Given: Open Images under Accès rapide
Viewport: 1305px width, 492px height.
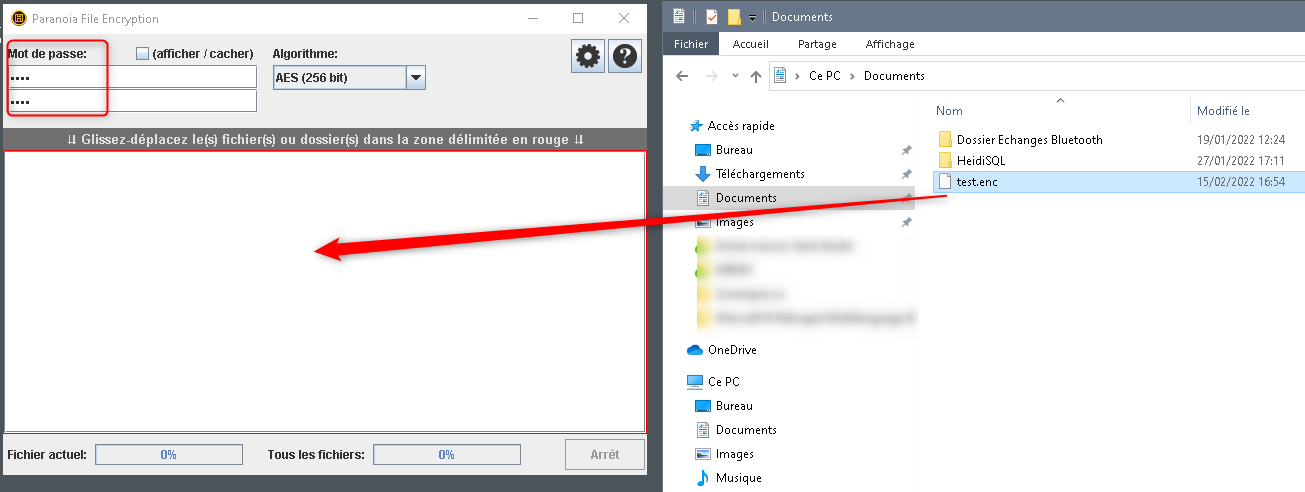Looking at the screenshot, I should pyautogui.click(x=735, y=222).
